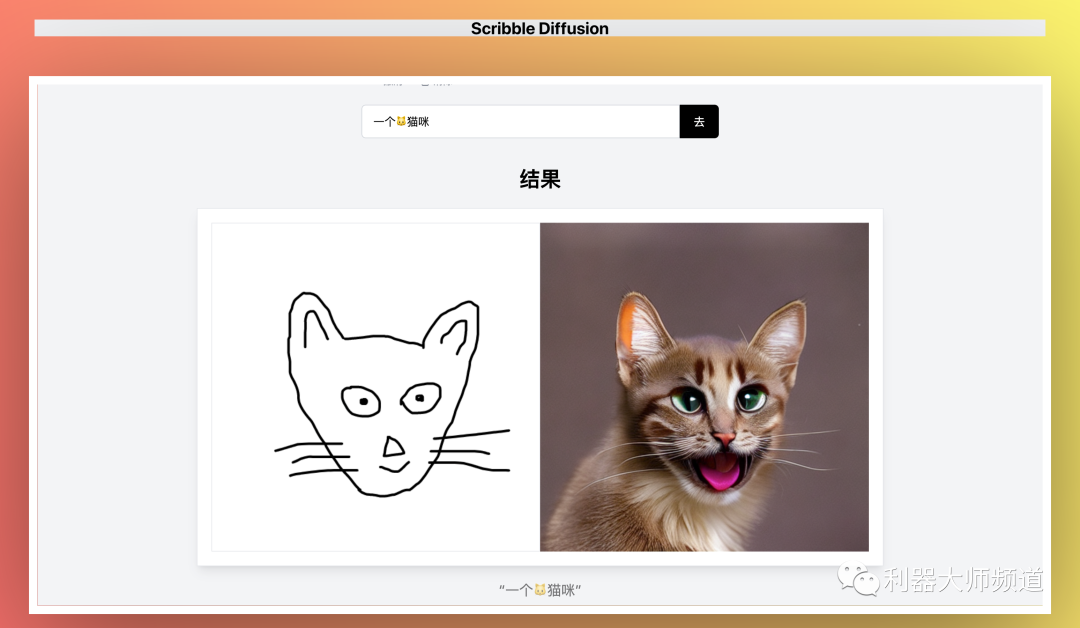Click the sketched cat's left eye

[x=362, y=402]
